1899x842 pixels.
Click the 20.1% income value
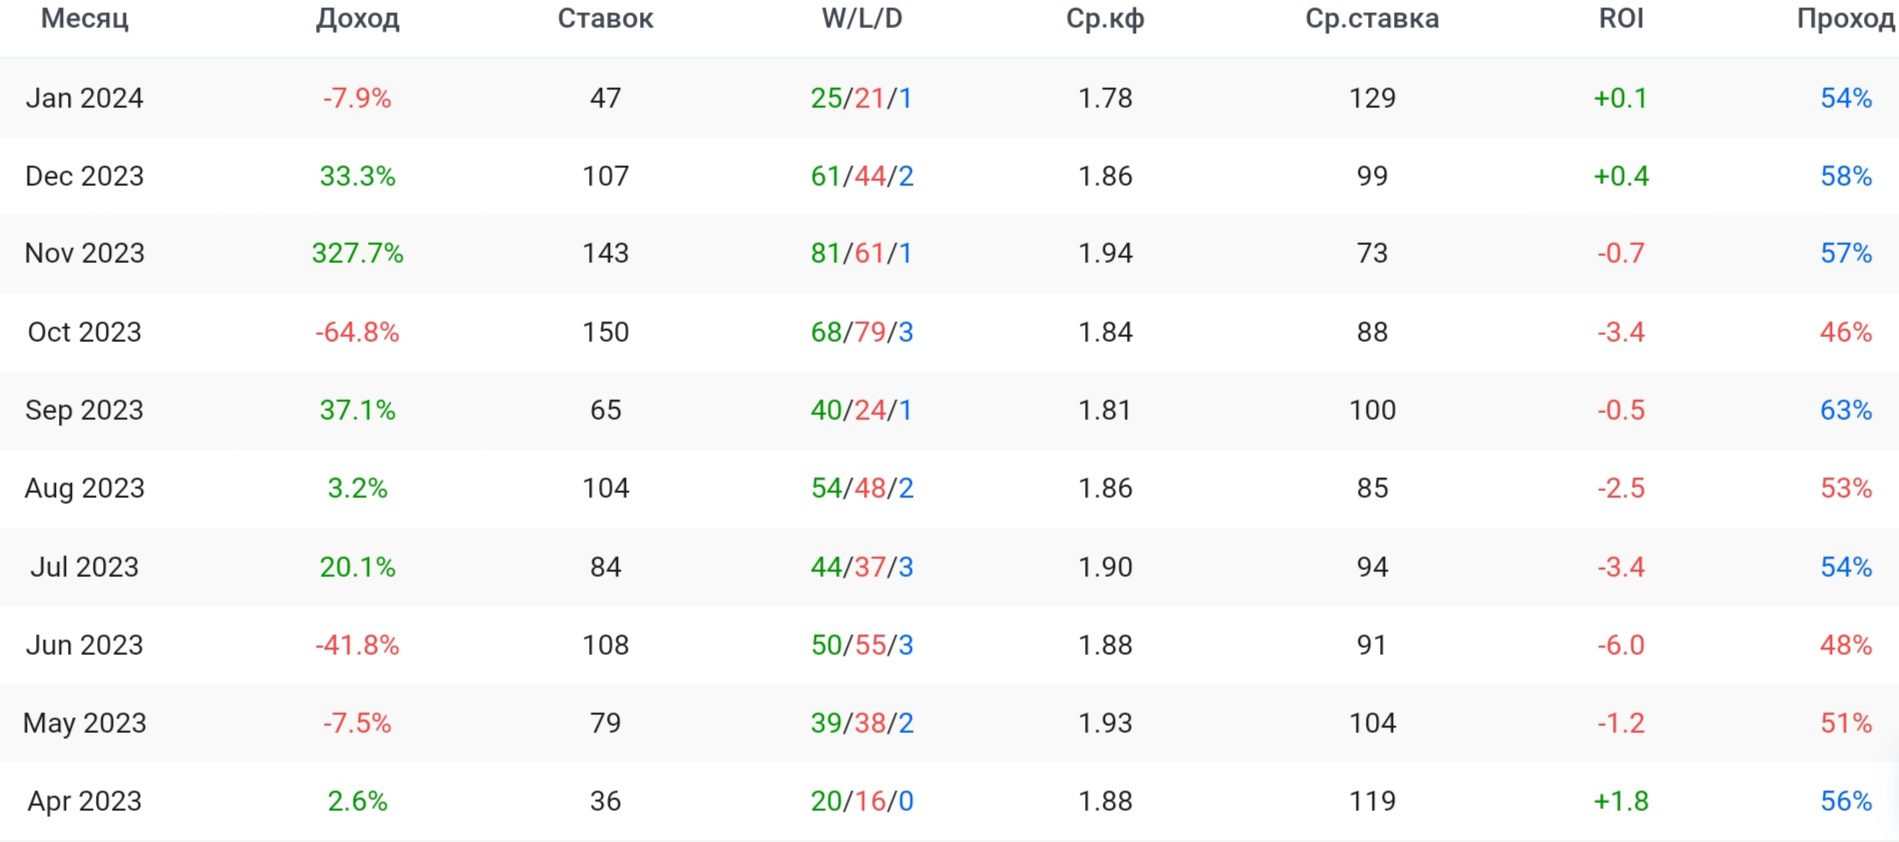point(357,567)
